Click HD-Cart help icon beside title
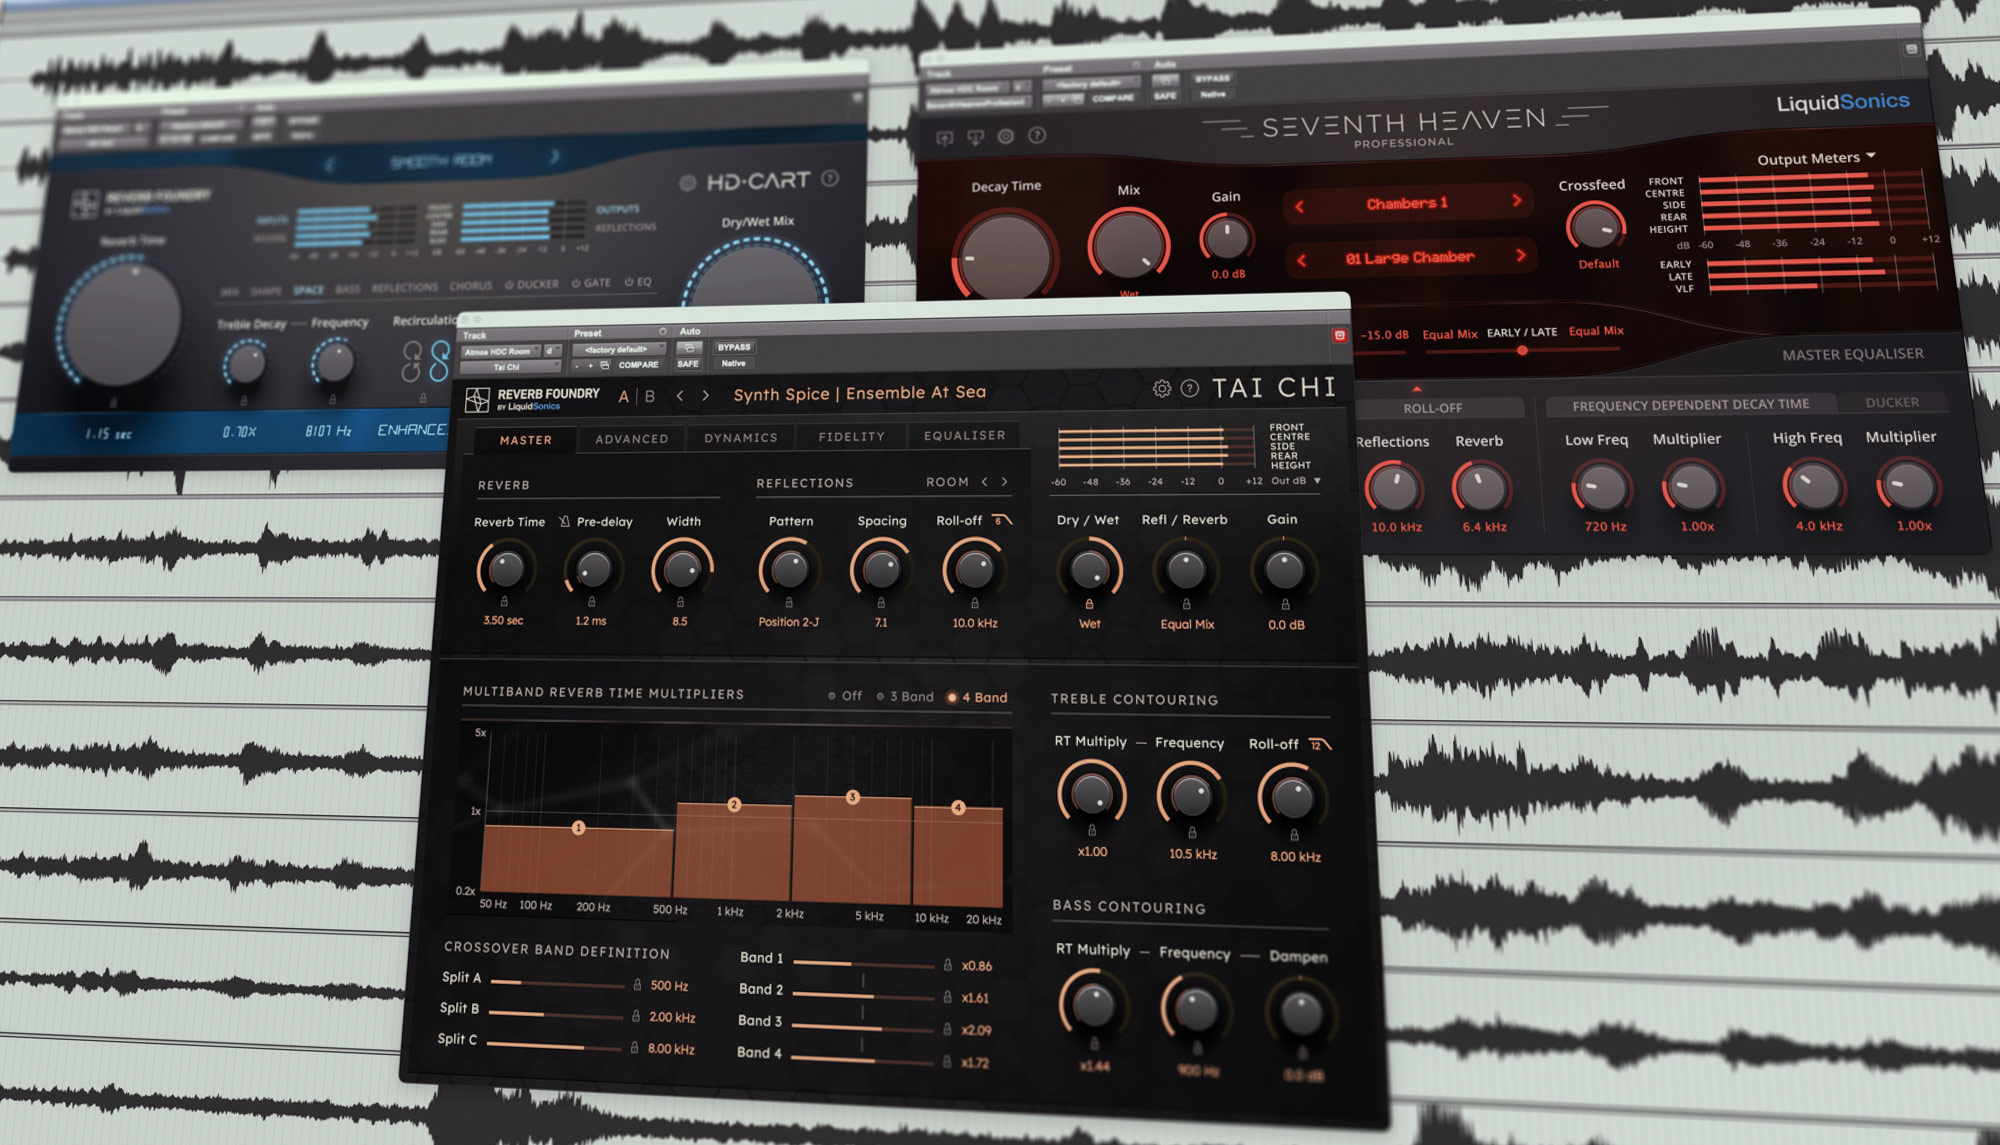Screen dimensions: 2000x1145 (x=829, y=178)
